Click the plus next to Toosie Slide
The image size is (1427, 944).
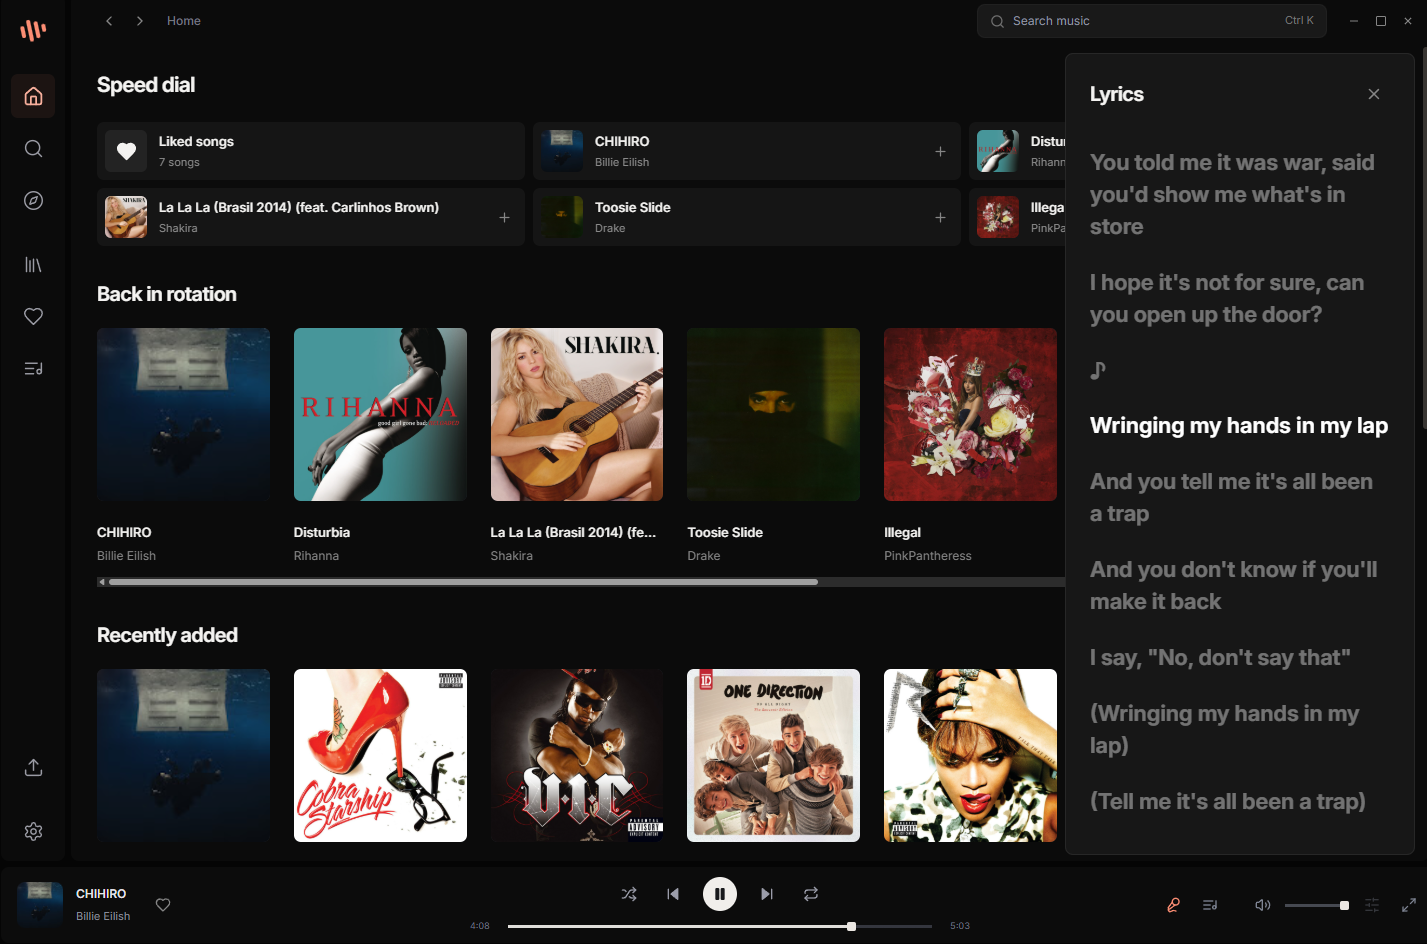coord(940,217)
